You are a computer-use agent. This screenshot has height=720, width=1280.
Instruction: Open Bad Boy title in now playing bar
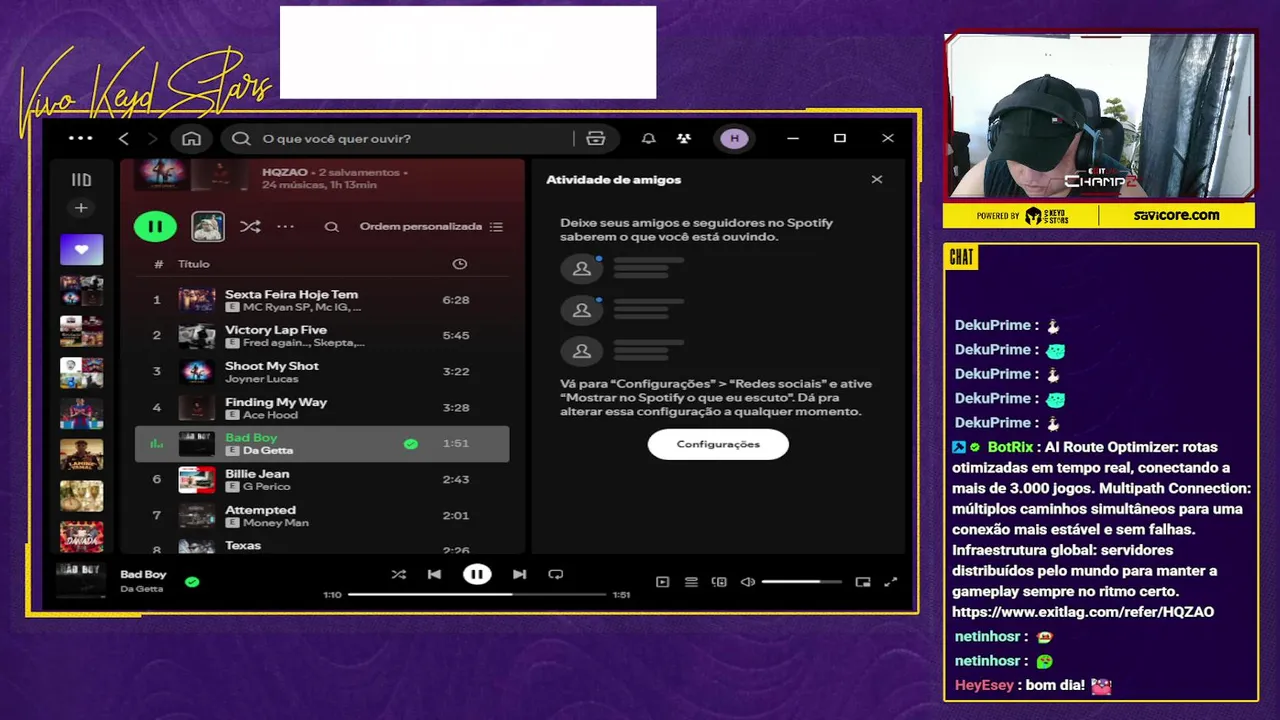[x=143, y=575]
